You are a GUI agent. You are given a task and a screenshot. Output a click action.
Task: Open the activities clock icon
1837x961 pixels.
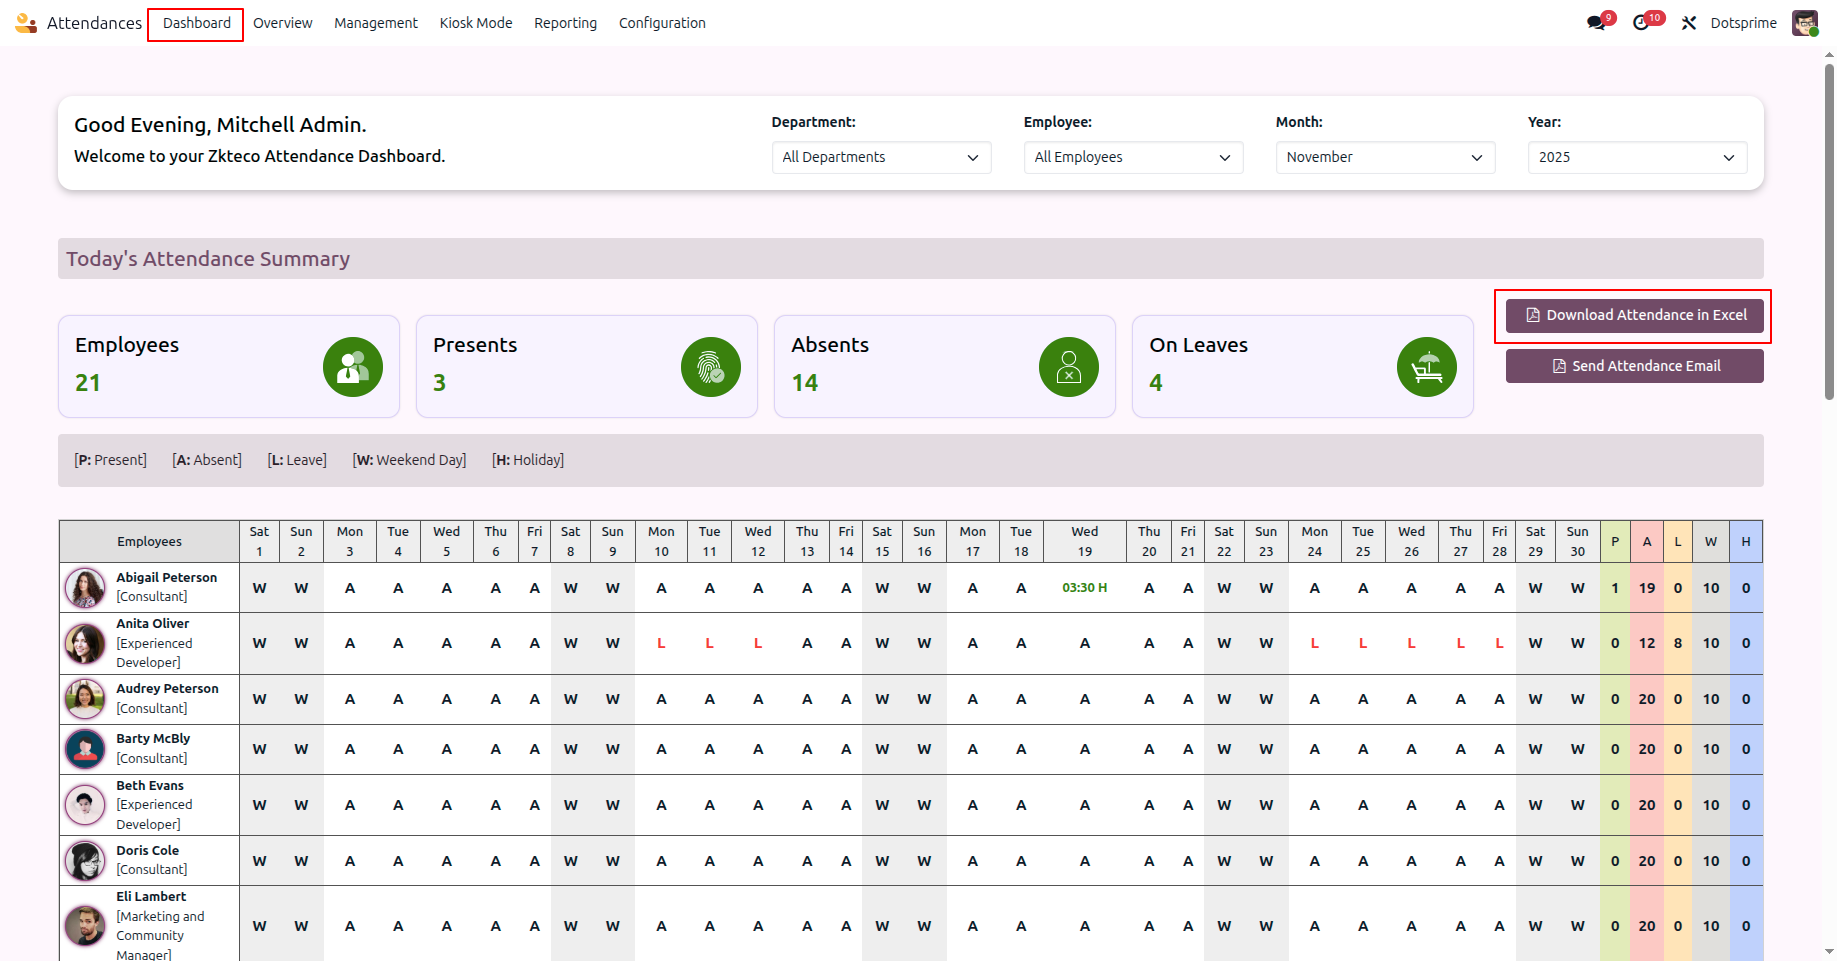1641,23
